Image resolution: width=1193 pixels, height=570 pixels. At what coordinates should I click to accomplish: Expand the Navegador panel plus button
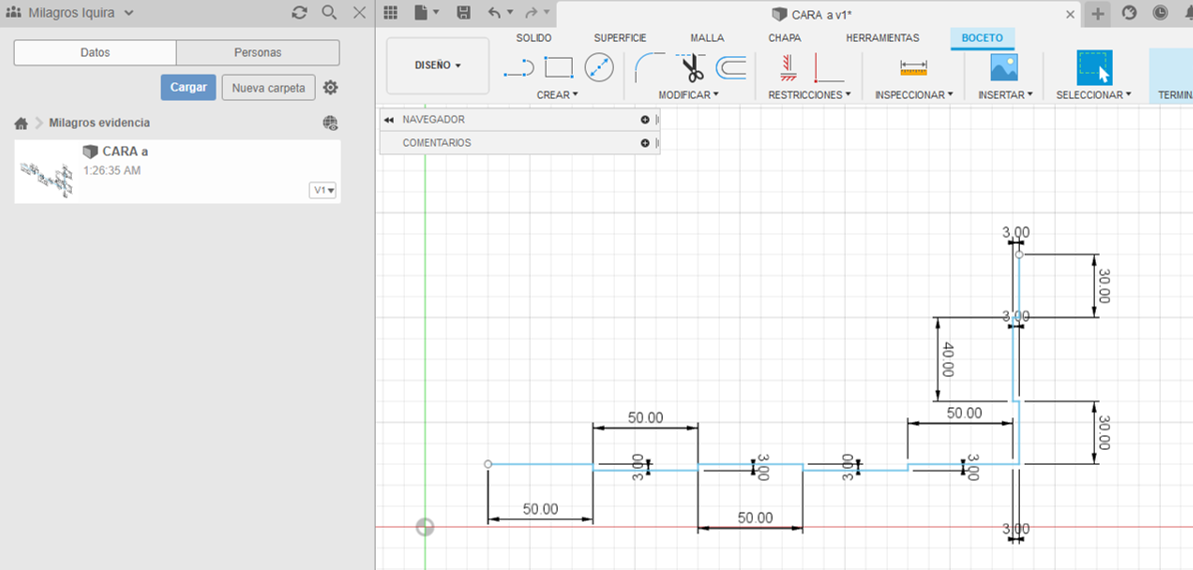pos(645,119)
